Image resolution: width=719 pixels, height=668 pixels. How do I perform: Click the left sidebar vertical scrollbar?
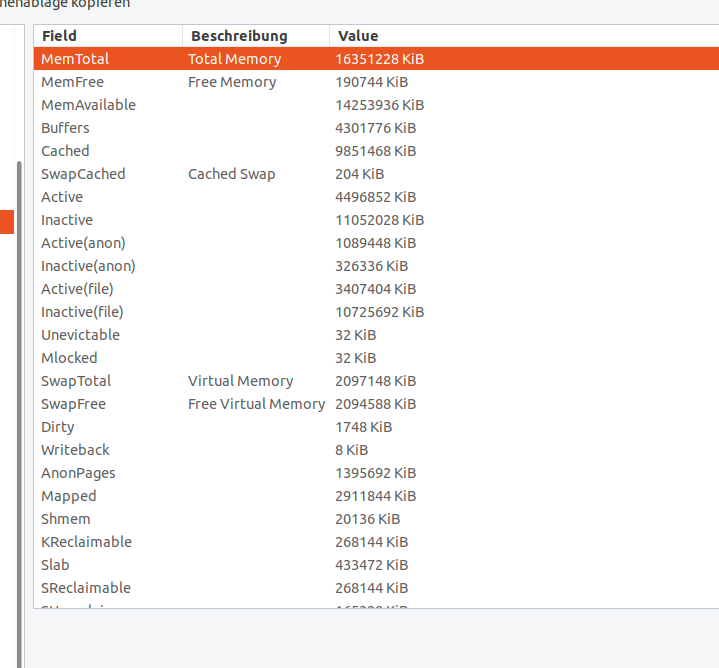(19, 400)
